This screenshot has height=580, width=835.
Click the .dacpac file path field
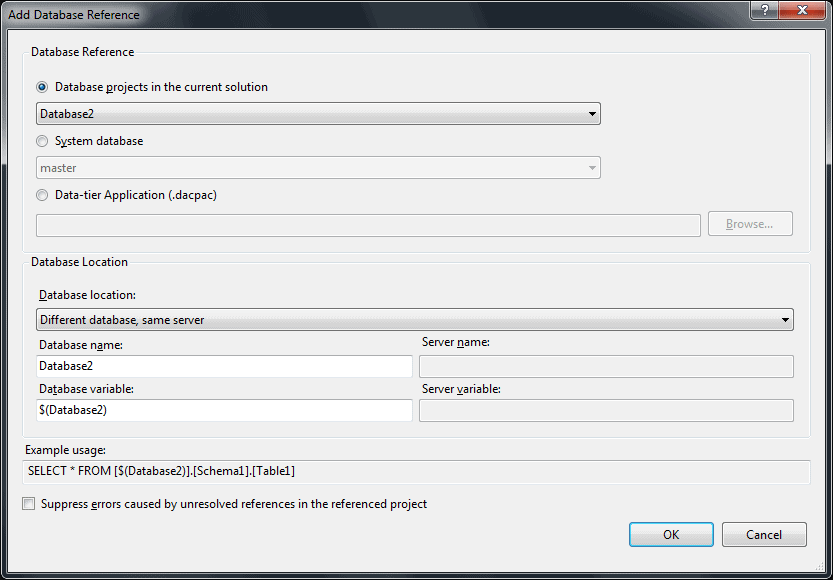(369, 225)
